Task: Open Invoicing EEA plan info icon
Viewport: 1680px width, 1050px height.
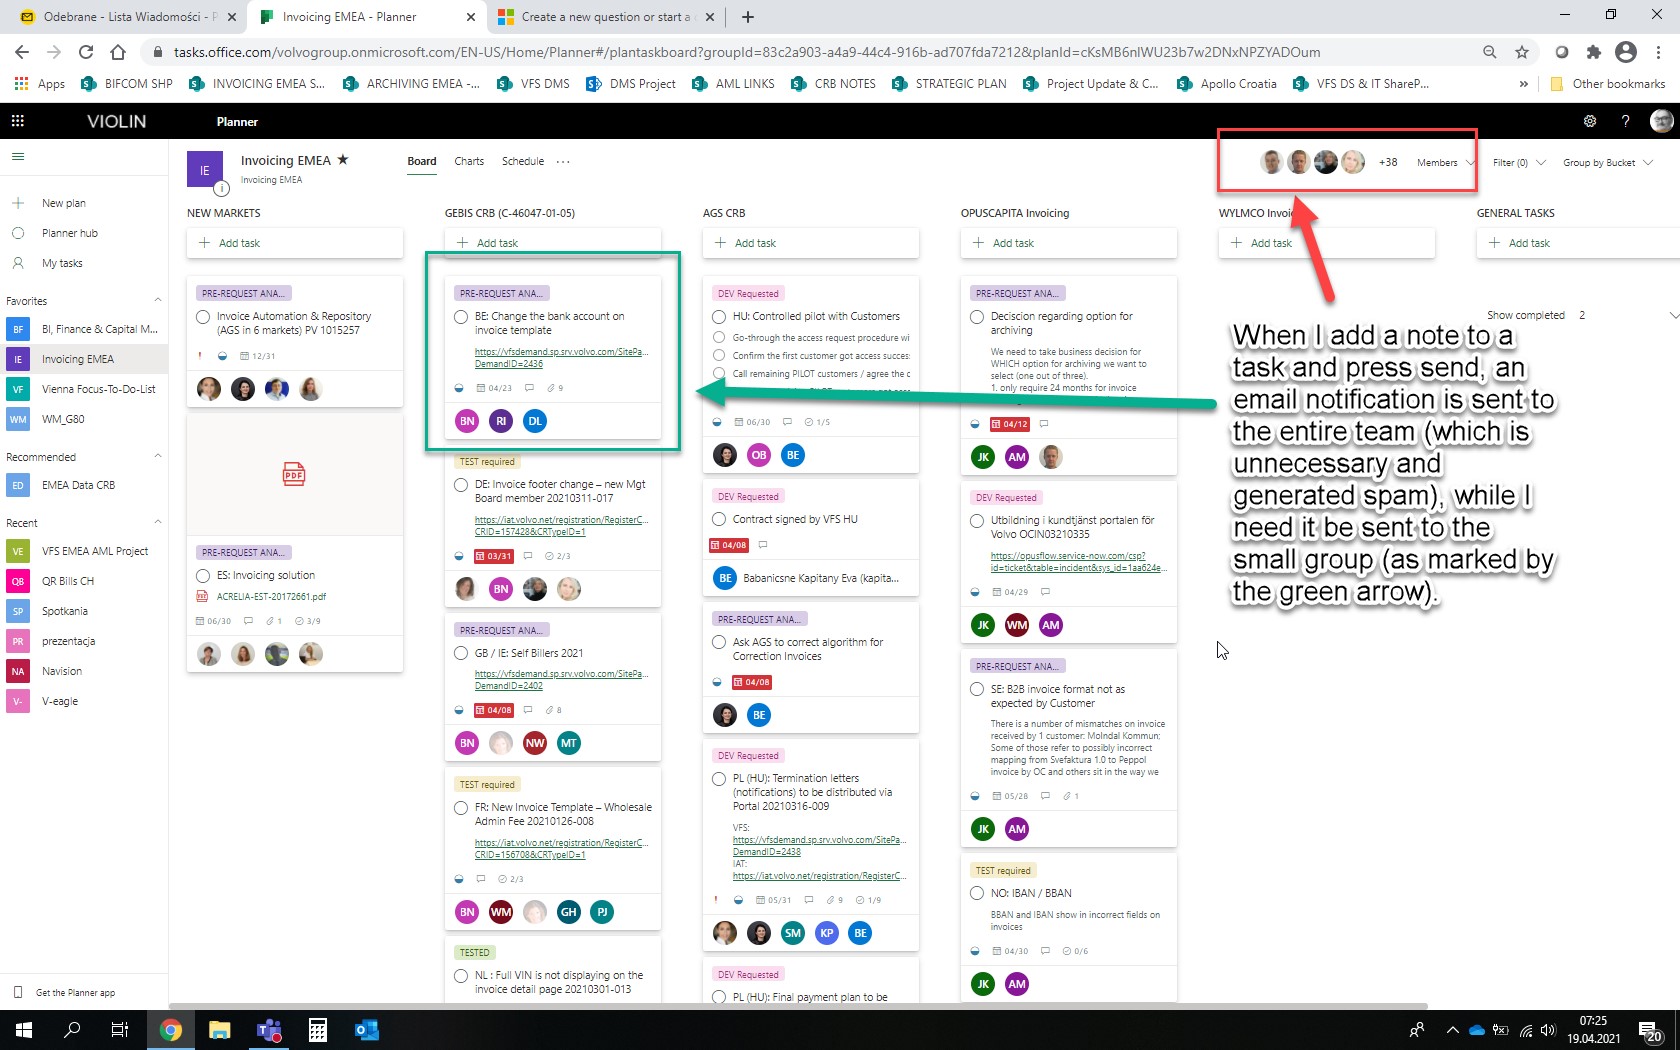Action: pos(222,187)
